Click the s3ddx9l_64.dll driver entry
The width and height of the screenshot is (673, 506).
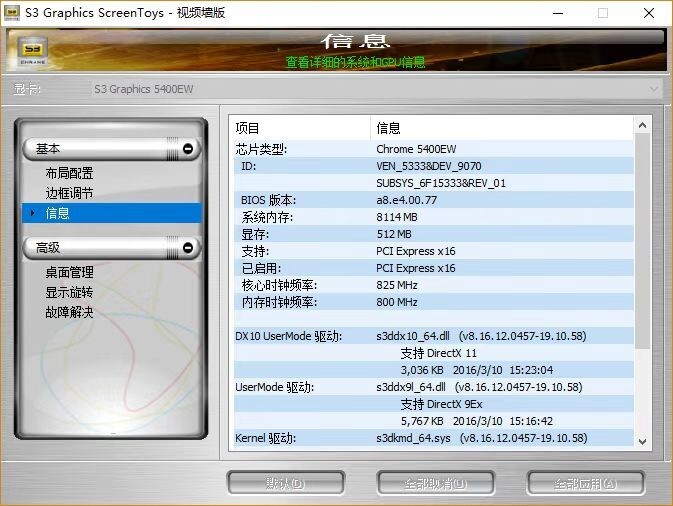[x=479, y=387]
